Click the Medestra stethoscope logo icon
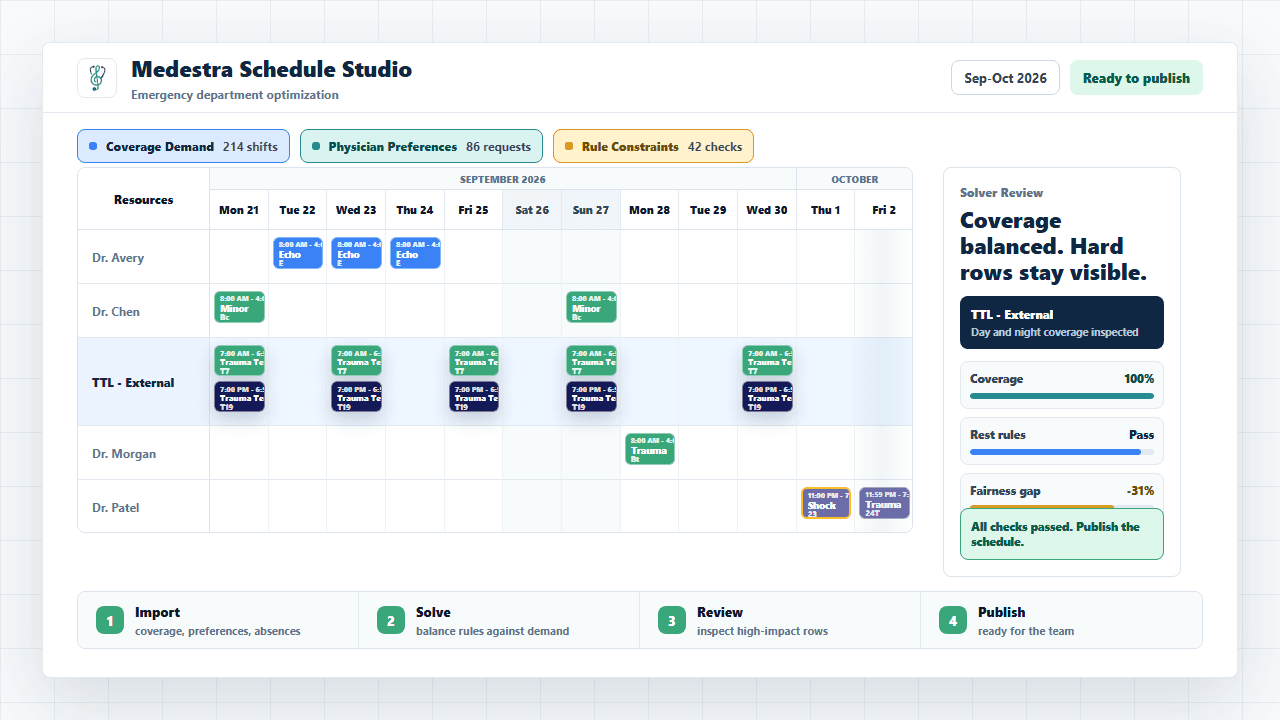Screen dimensions: 1280x720 click(x=97, y=78)
